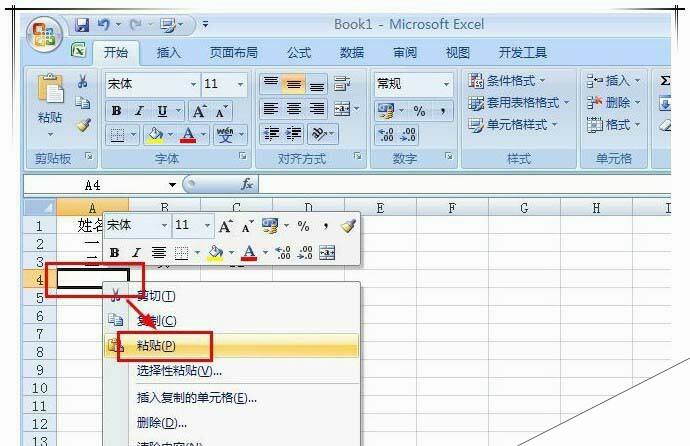Align text left in ribbon
Viewport: 690px width, 446px height.
[271, 109]
